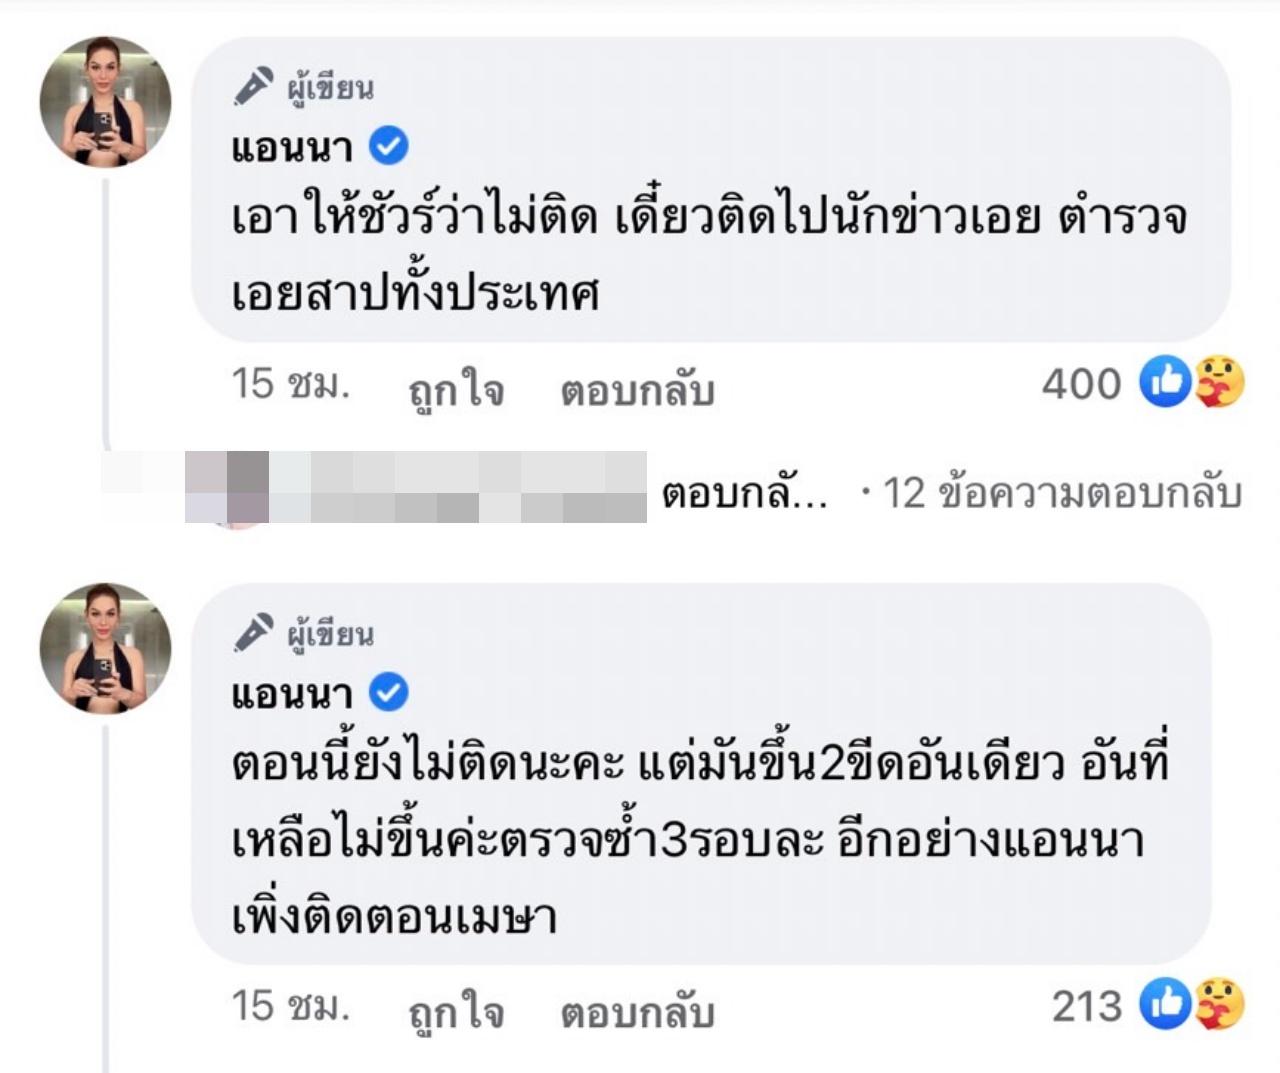Click the blue thumbs-up reaction on the first comment
Screen dimensions: 1280x1073
pos(1165,383)
